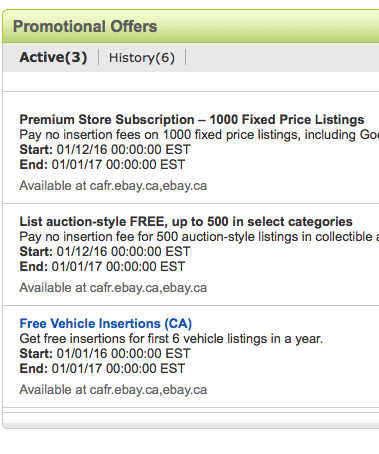Click separator after the History(6) tab
Viewport: 379px width, 454px height.
click(185, 57)
